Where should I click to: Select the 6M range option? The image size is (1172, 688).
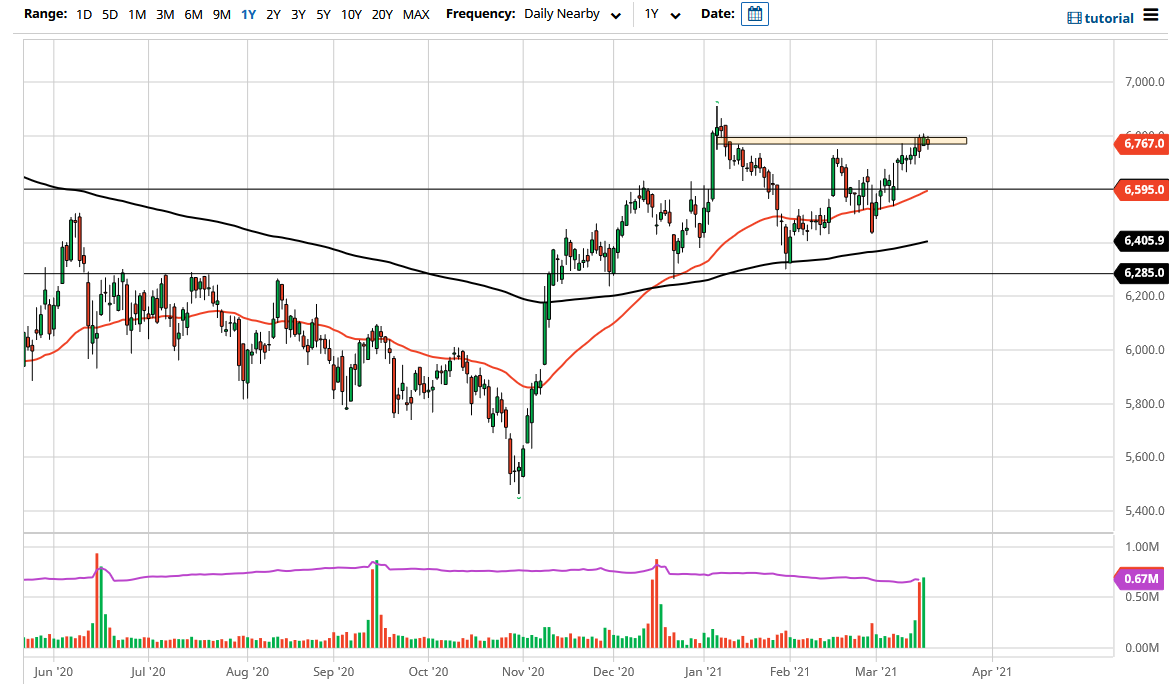tap(192, 15)
